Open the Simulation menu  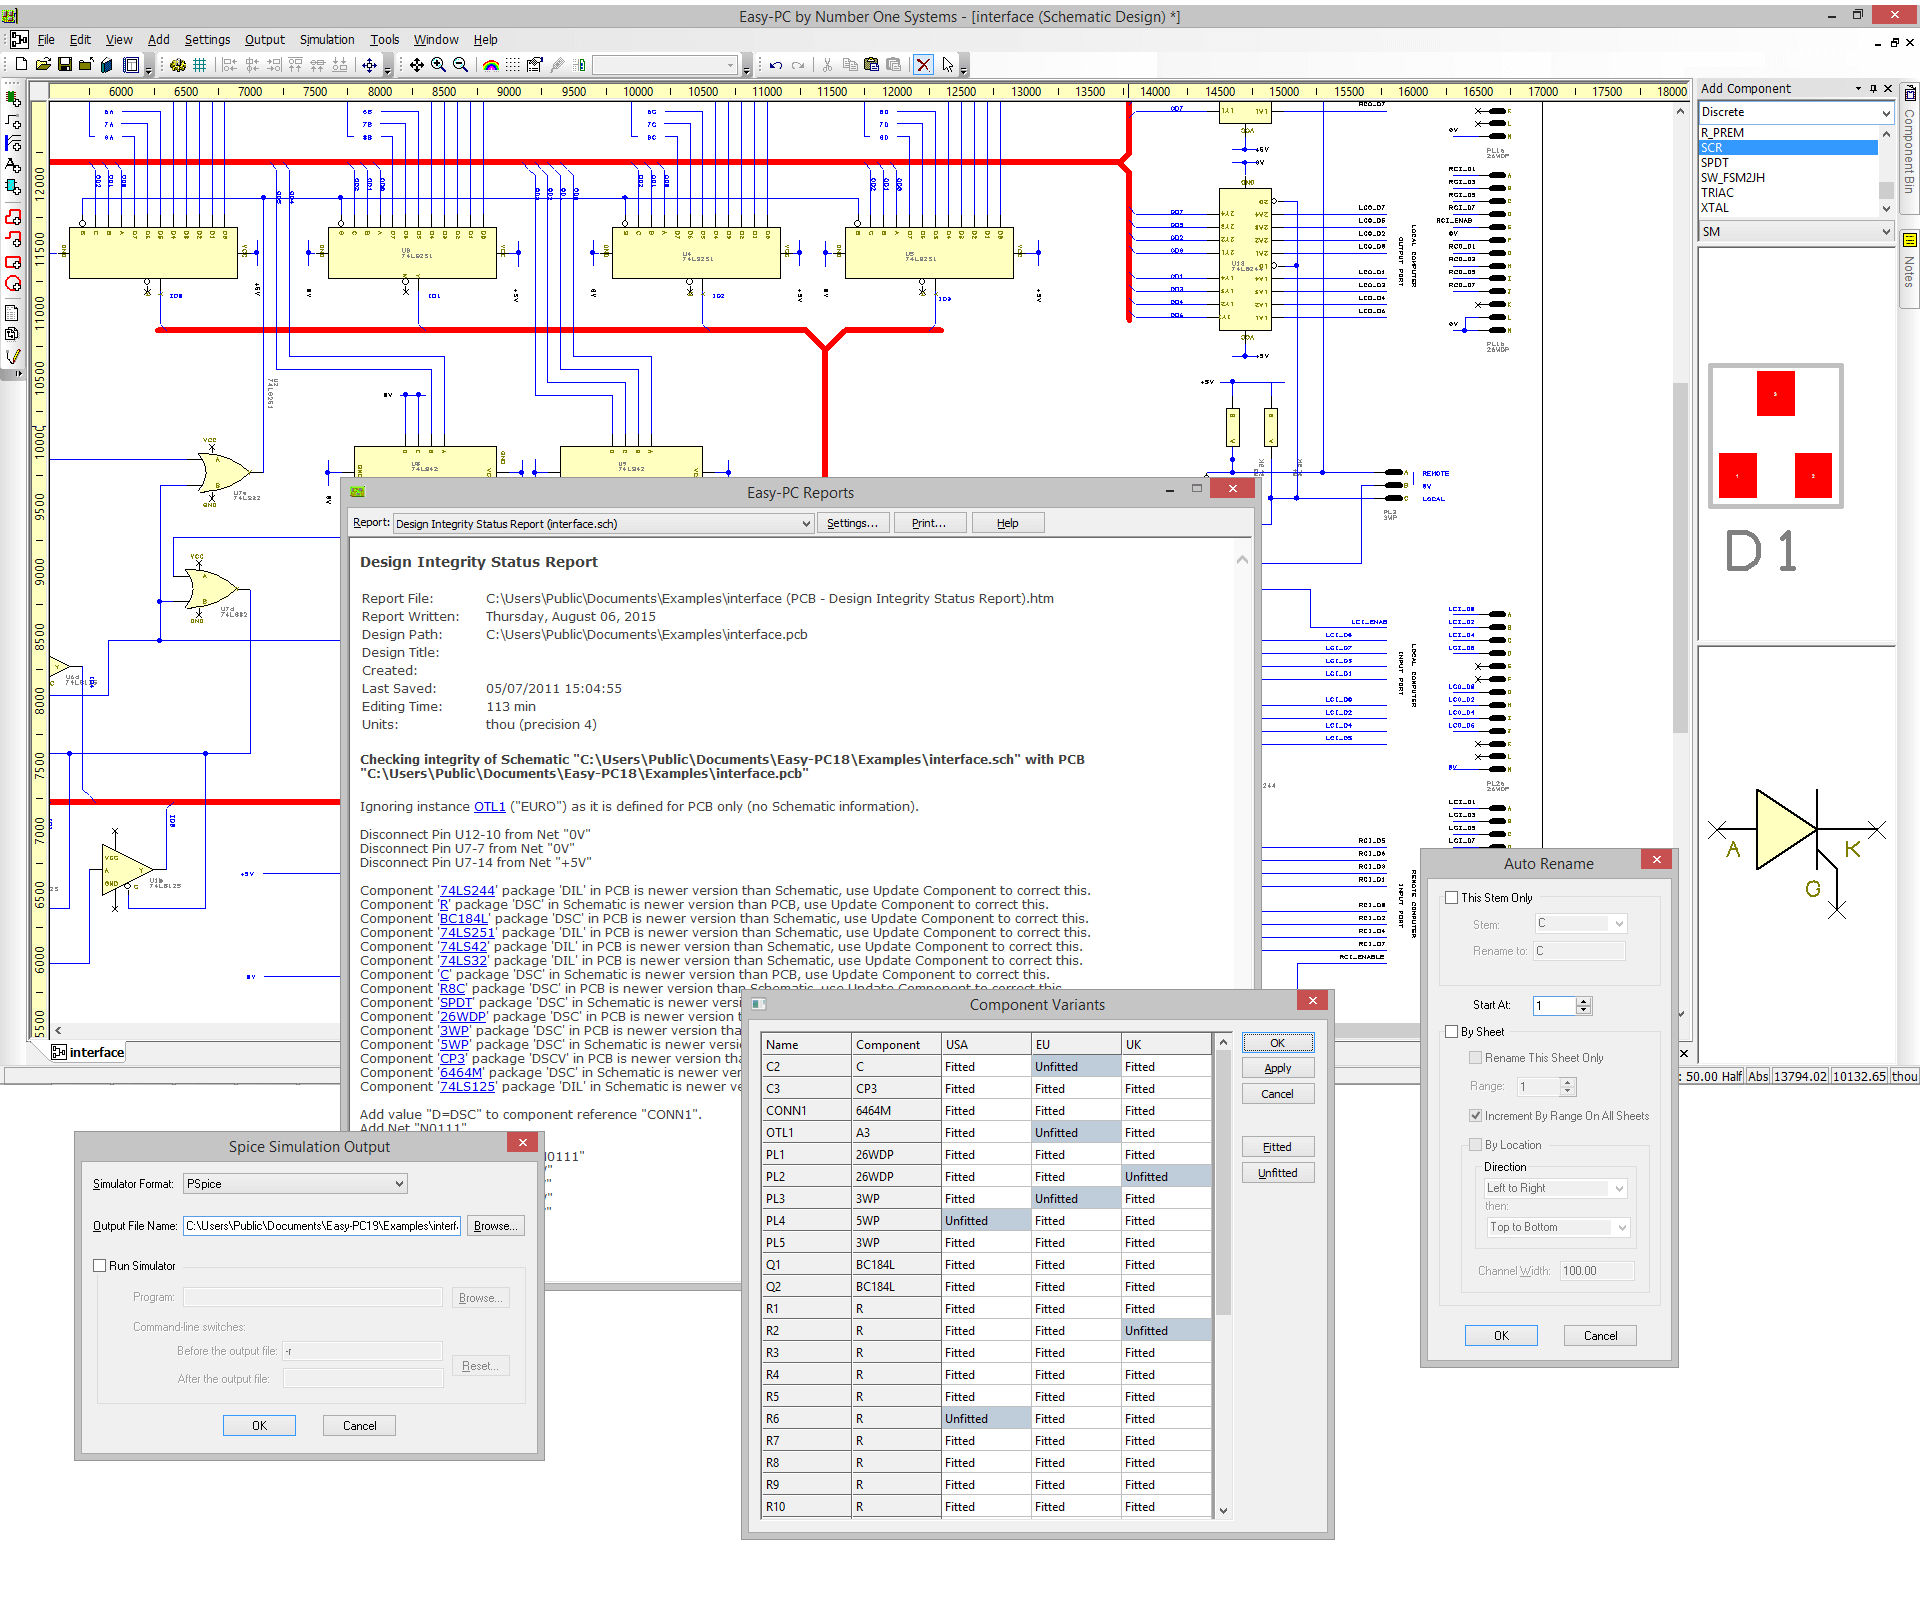tap(327, 40)
